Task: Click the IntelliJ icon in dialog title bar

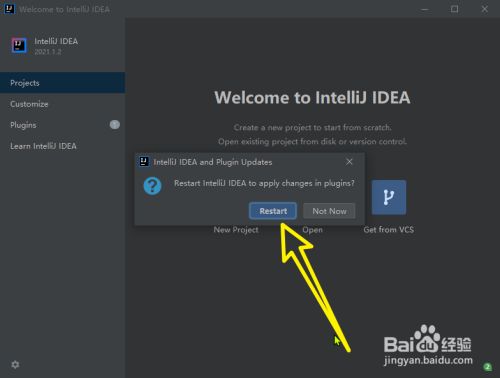Action: 144,162
